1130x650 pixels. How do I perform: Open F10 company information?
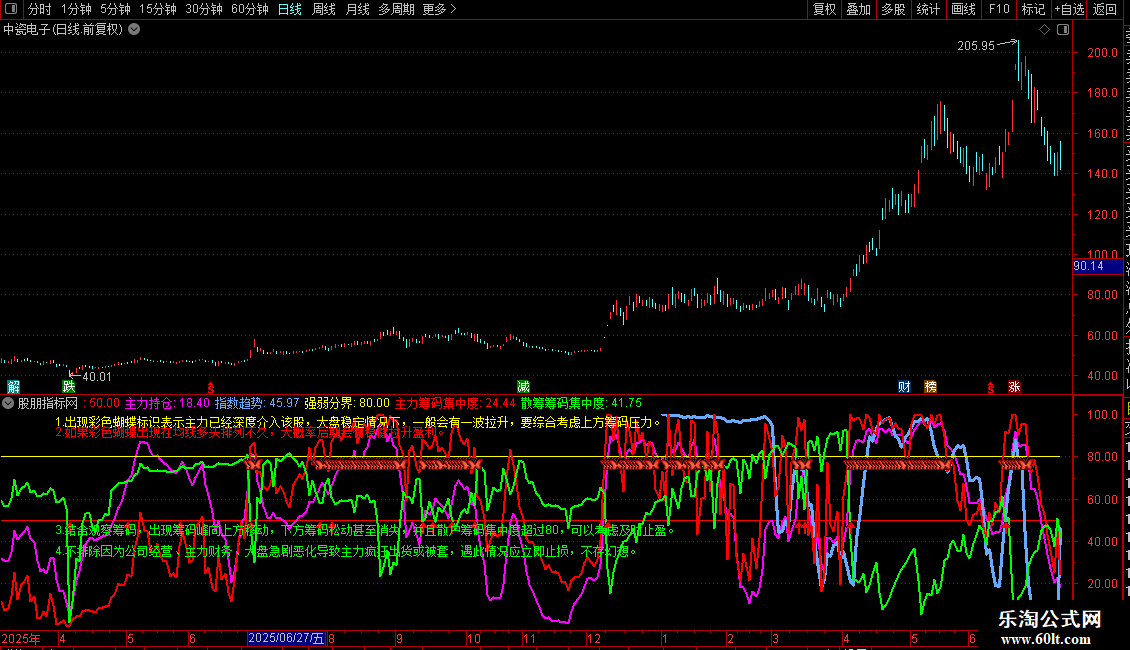[999, 9]
